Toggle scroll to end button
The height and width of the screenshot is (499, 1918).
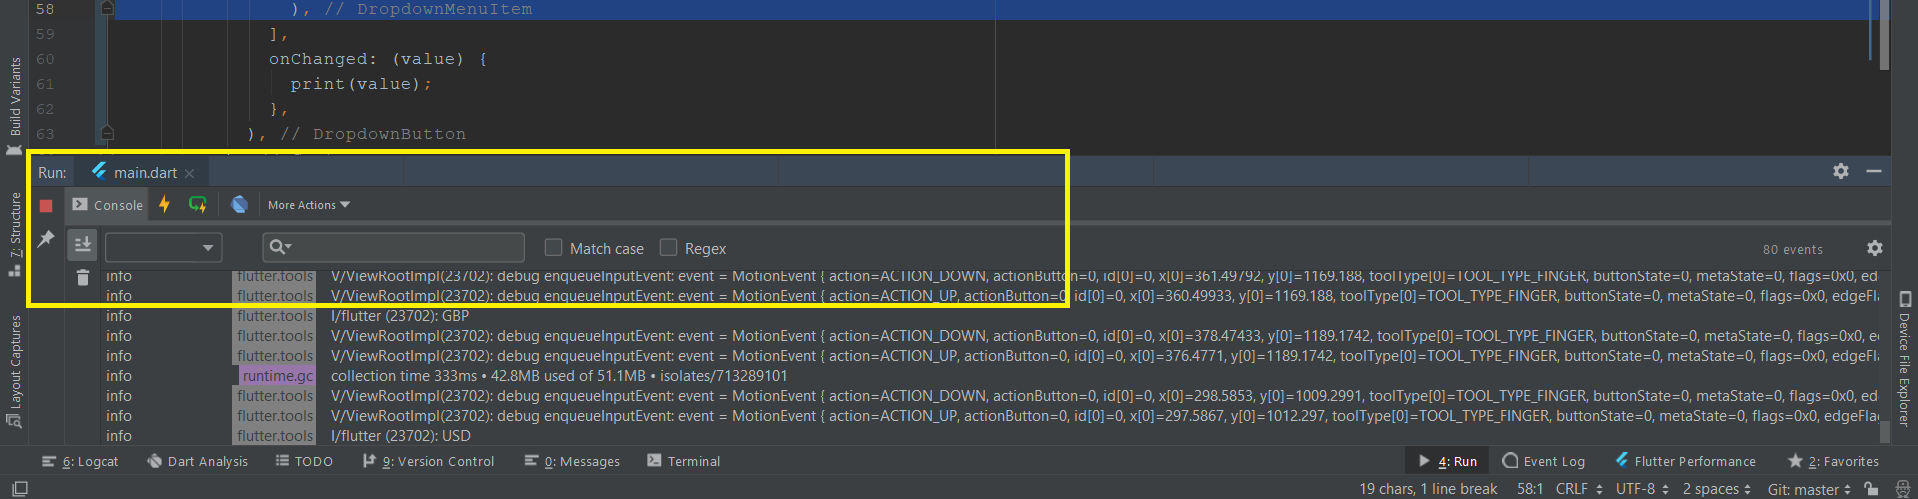(83, 245)
